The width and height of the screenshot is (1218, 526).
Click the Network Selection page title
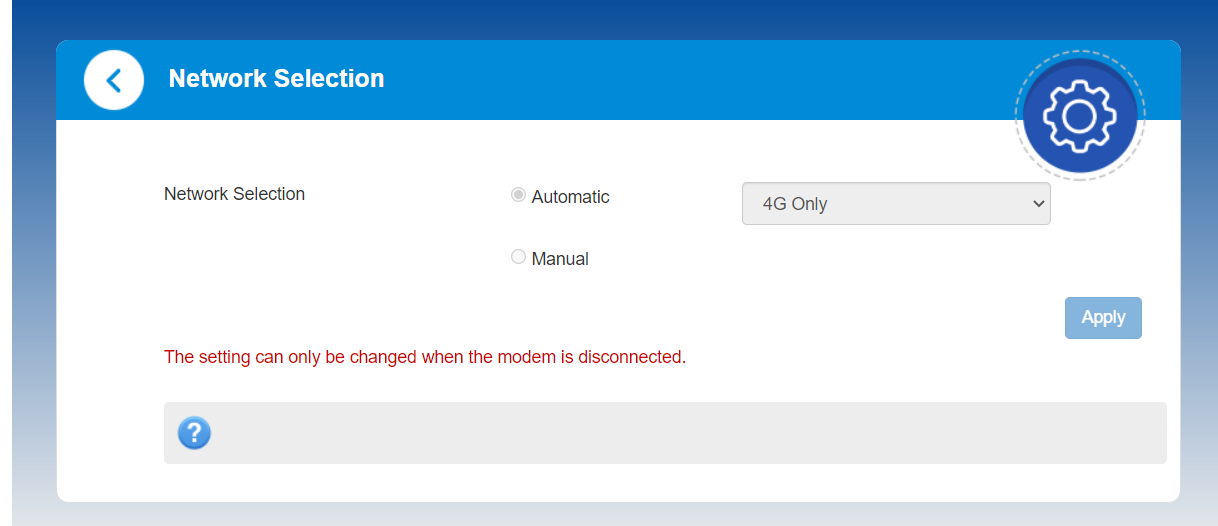point(276,79)
